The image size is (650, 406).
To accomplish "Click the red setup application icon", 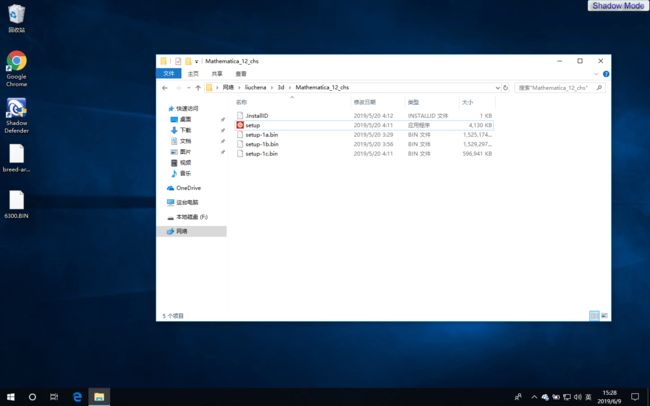I will (240, 125).
